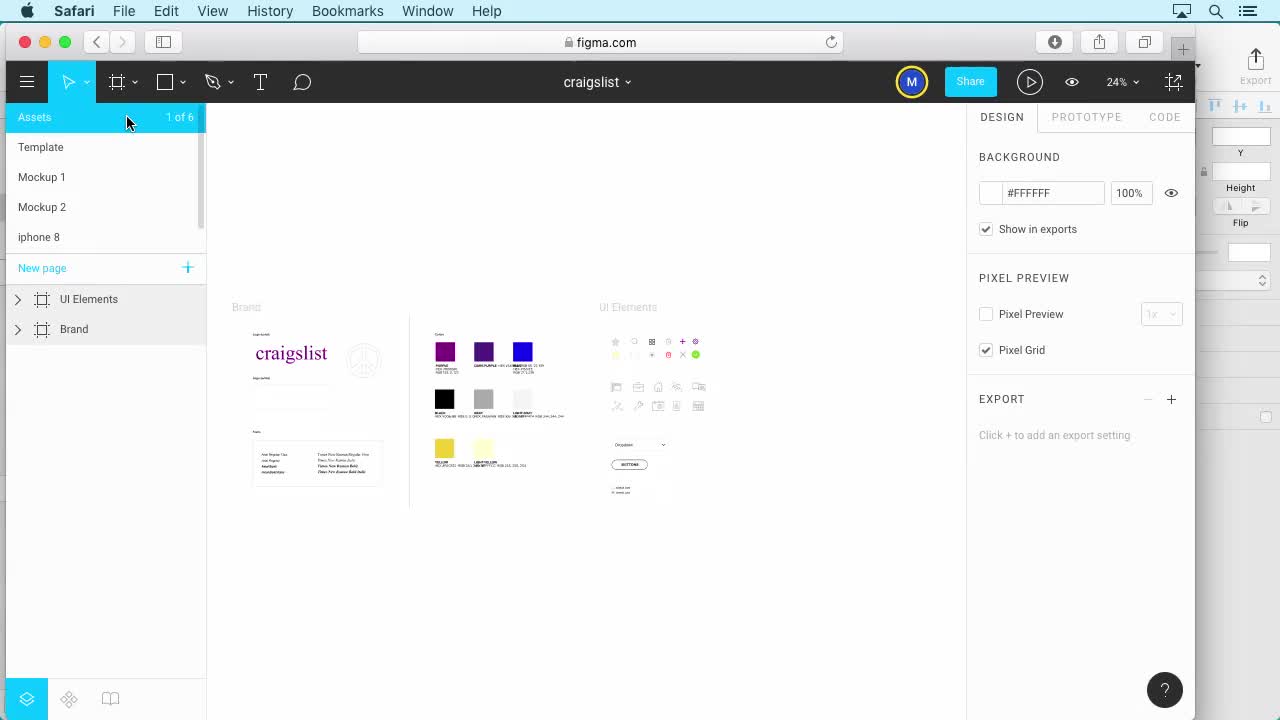Open the Bookmarks menu

pos(347,11)
